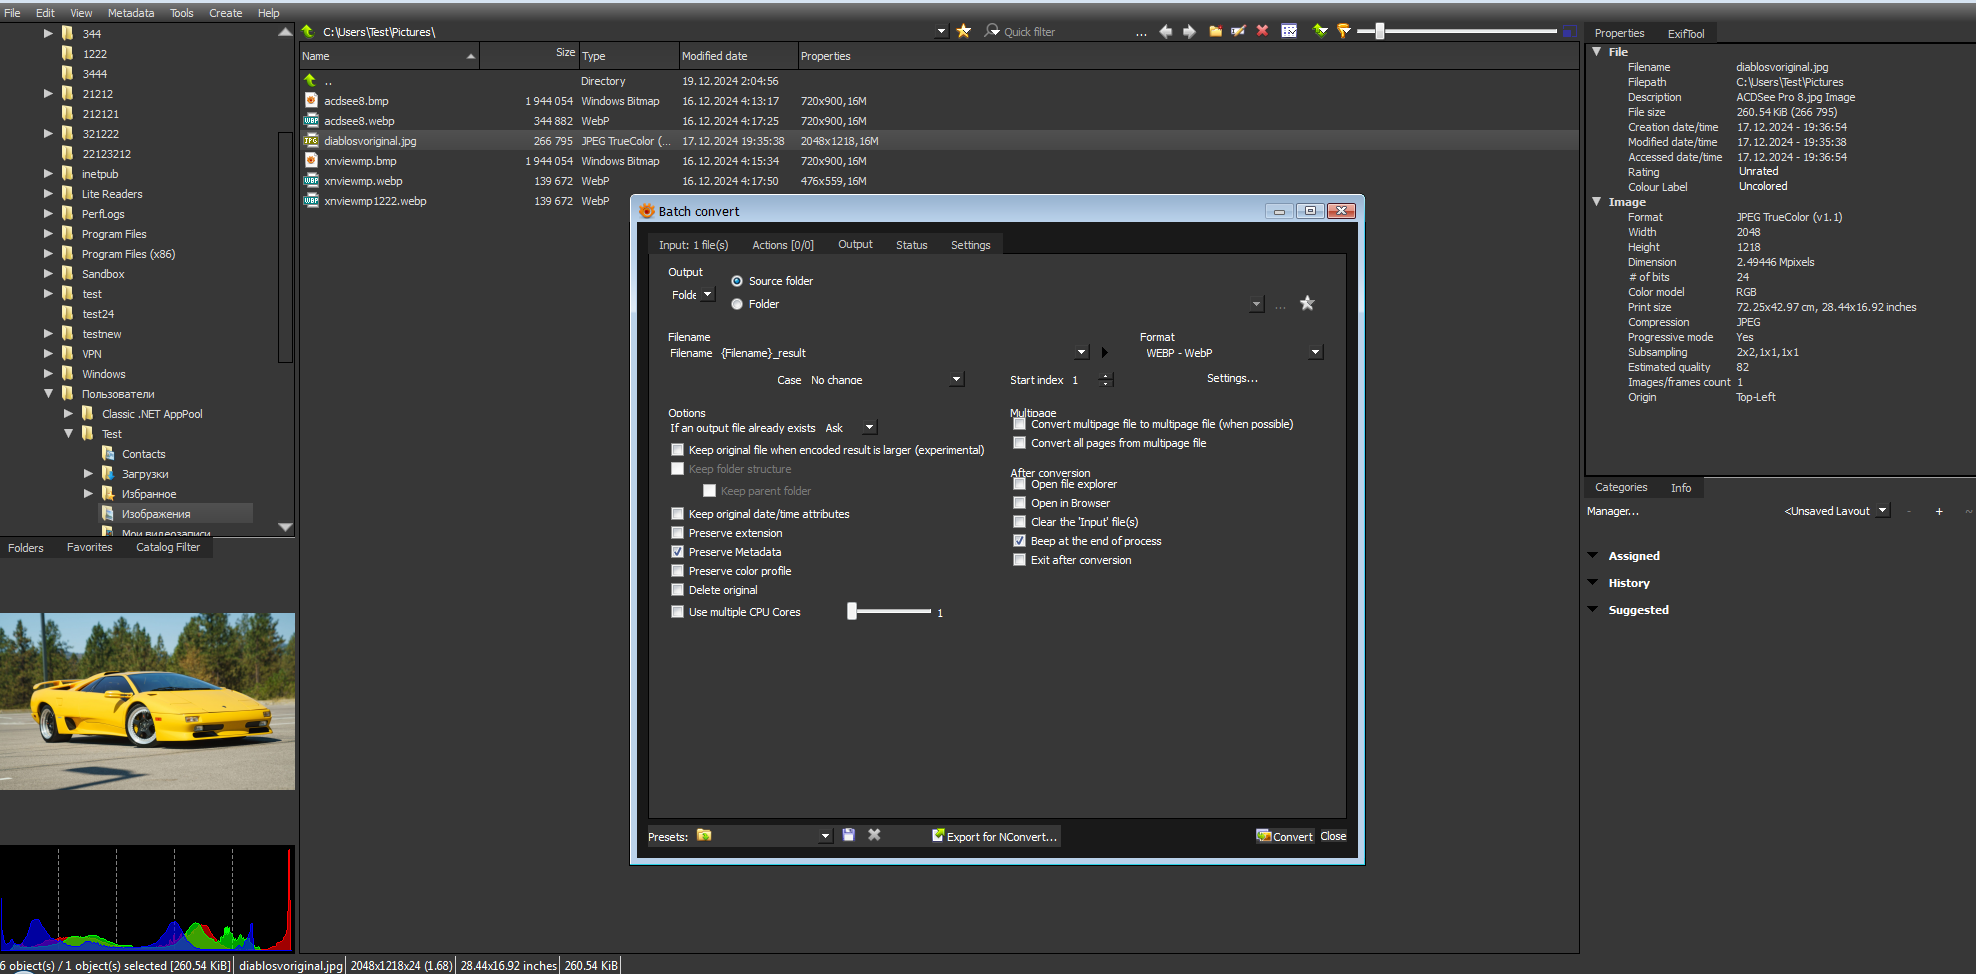Click the rename file toolbar icon
Viewport: 1976px width, 974px height.
tap(1238, 31)
